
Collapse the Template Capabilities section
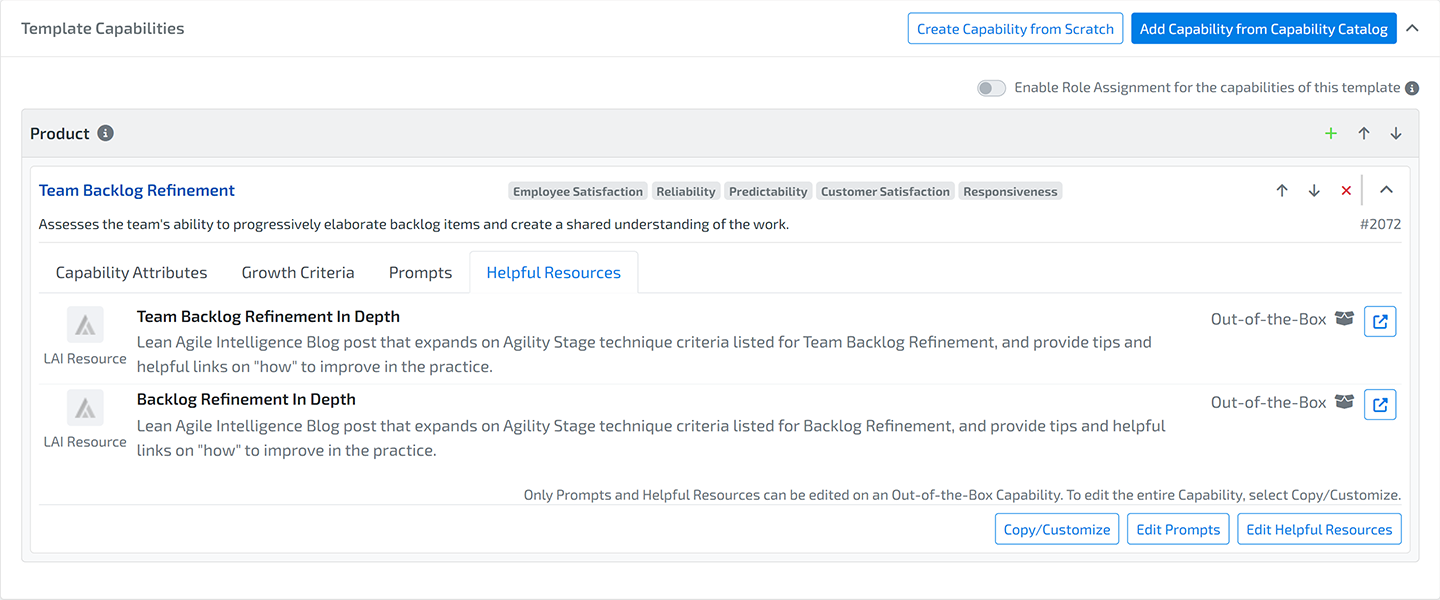[1412, 28]
